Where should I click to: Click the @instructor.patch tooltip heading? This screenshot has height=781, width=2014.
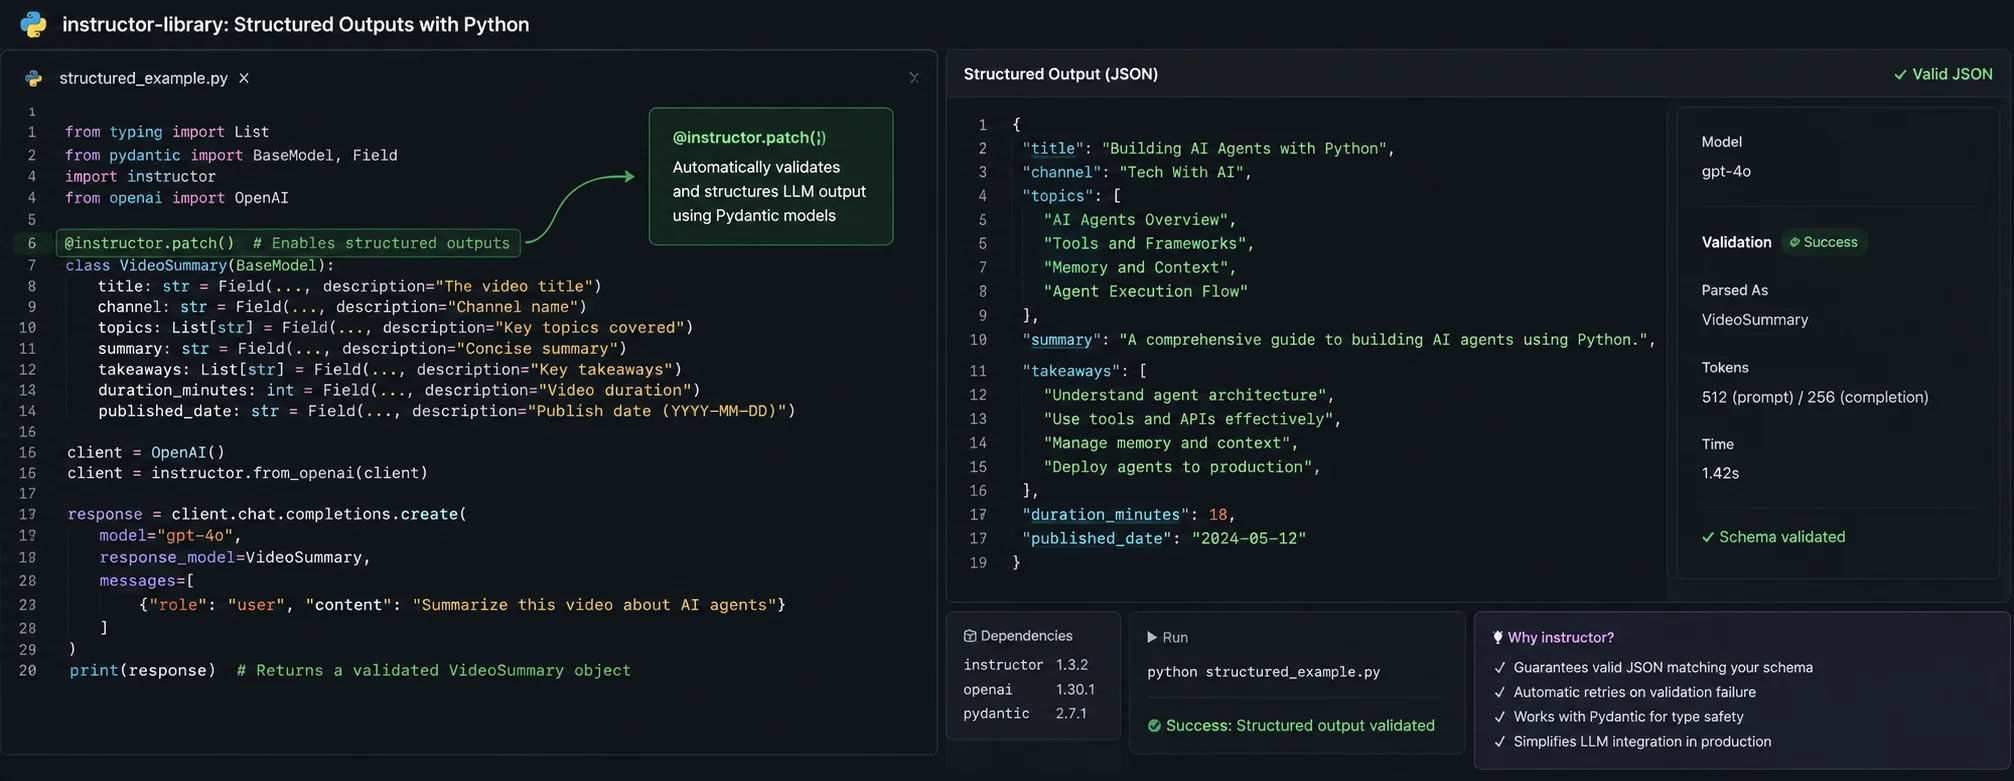749,138
